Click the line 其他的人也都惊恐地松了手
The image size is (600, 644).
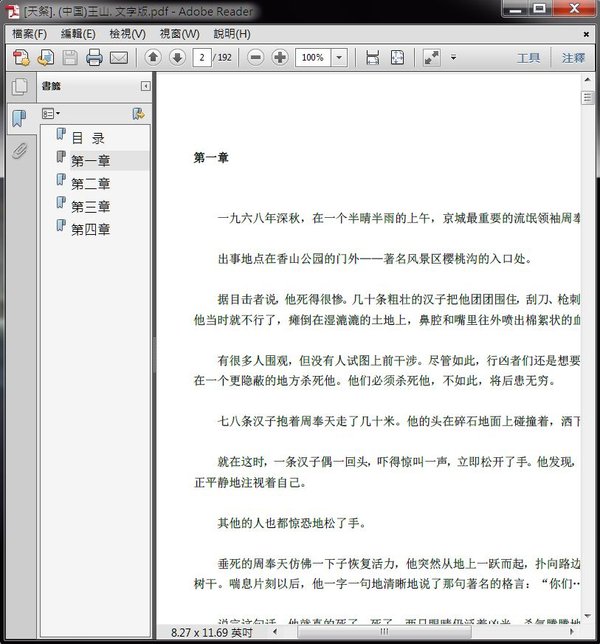point(292,523)
